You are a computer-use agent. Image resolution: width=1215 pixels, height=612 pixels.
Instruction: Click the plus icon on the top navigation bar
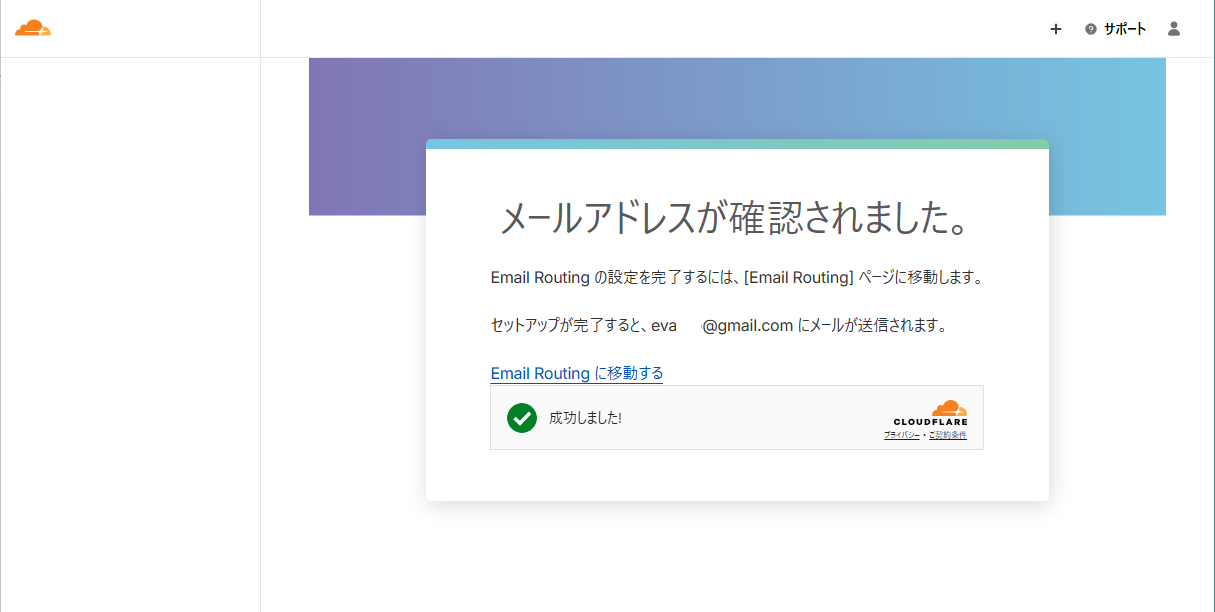[x=1056, y=29]
